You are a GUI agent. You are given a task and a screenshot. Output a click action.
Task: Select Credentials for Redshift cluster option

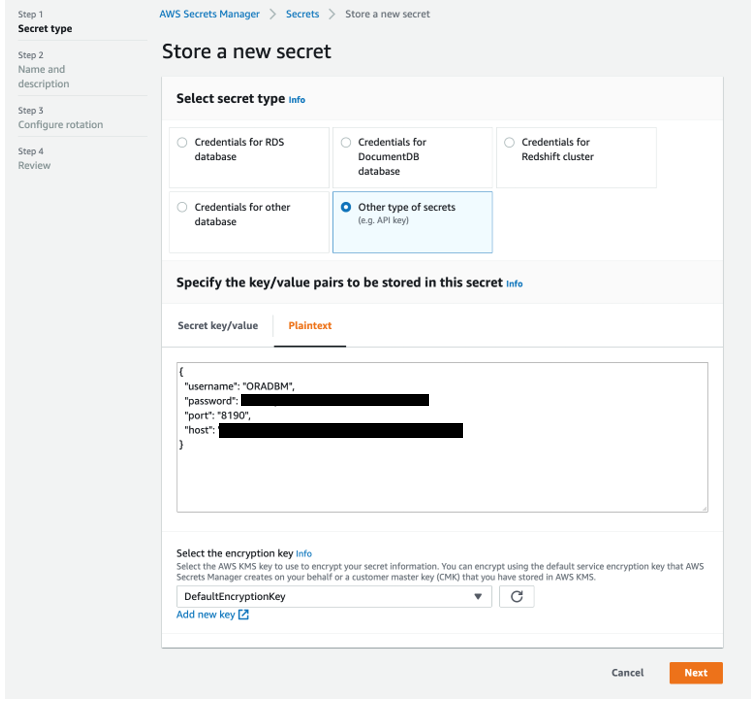point(509,143)
